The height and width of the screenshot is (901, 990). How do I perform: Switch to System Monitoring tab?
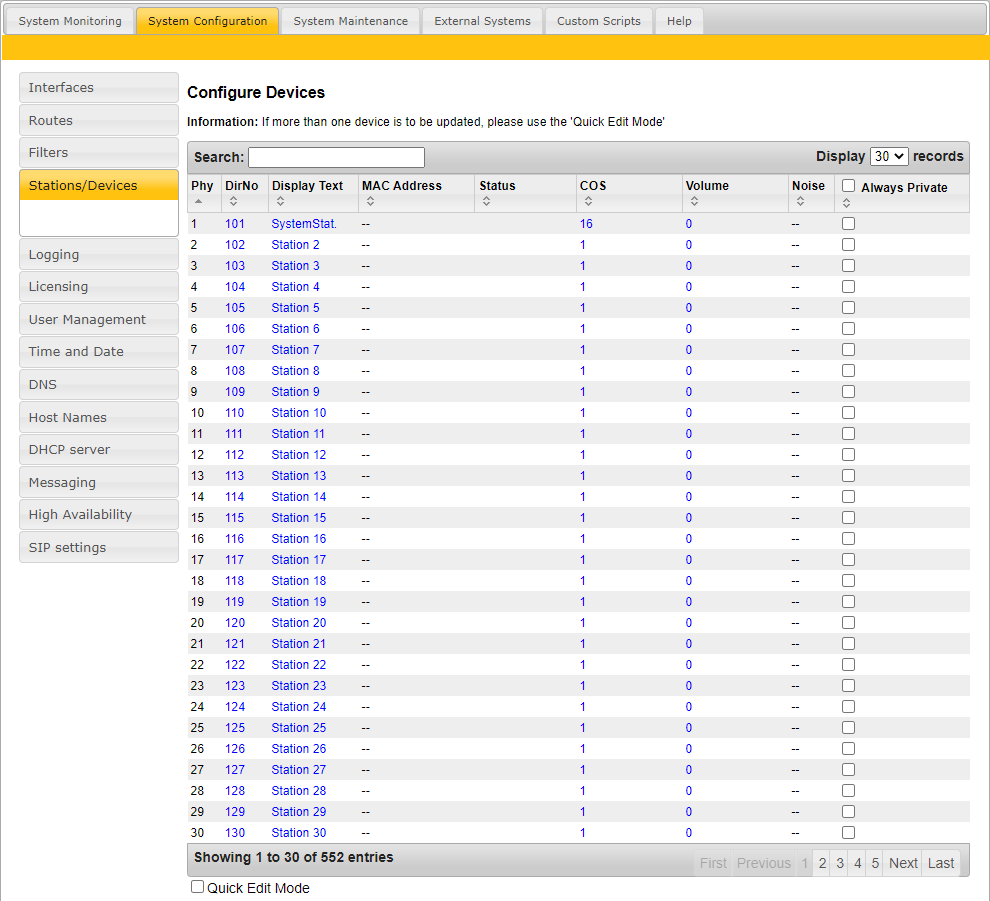(70, 21)
